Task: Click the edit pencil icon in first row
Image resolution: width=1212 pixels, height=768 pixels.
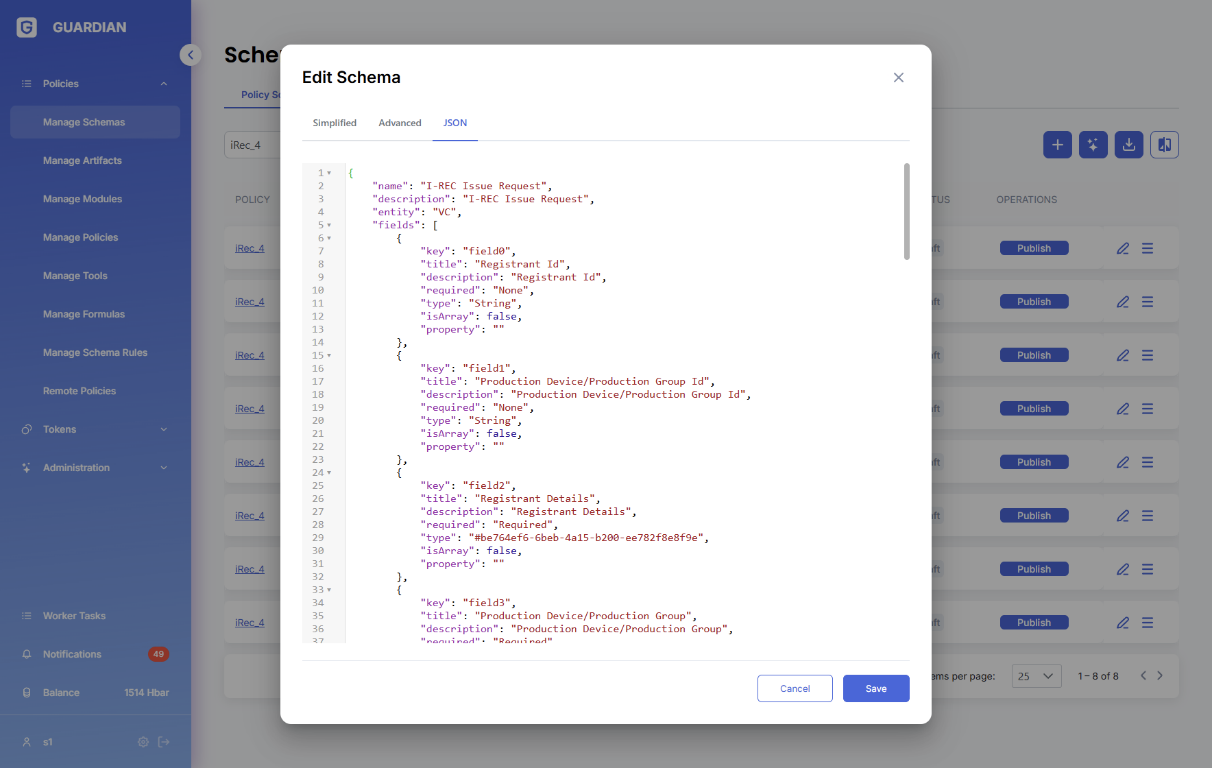Action: [x=1122, y=248]
